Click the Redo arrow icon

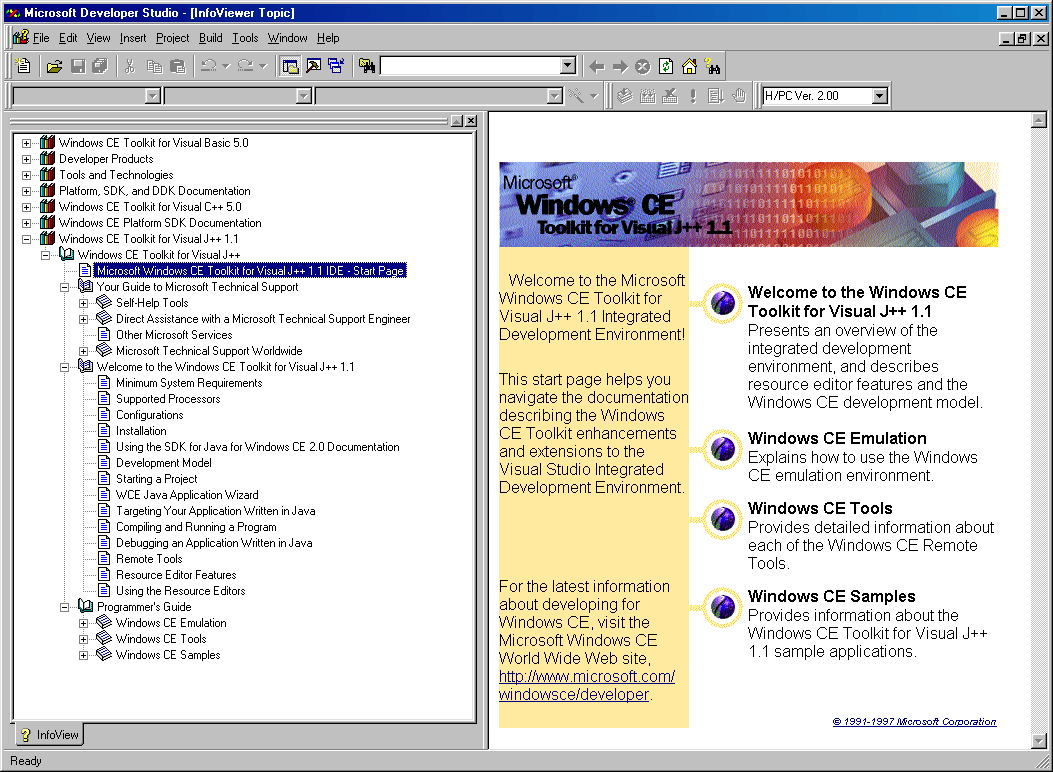tap(246, 66)
